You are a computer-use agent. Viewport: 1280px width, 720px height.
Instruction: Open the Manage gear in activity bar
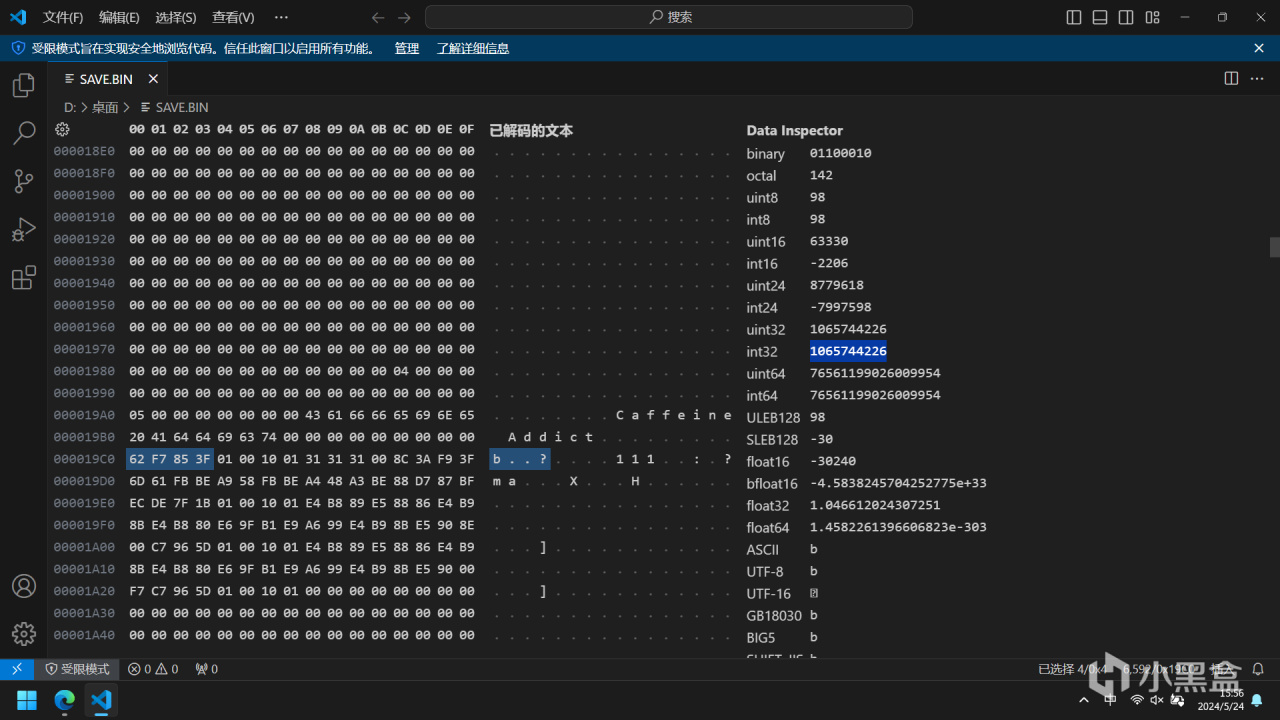(24, 634)
